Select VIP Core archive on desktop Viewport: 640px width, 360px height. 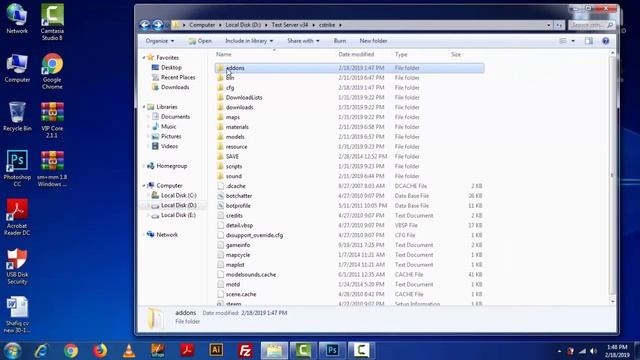pyautogui.click(x=52, y=120)
